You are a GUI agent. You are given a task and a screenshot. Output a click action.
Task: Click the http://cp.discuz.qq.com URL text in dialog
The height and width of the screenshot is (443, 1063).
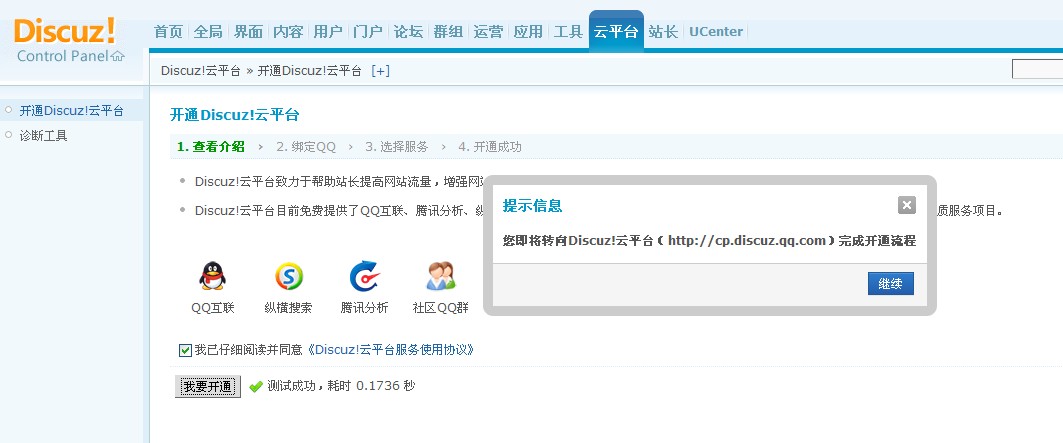(746, 240)
